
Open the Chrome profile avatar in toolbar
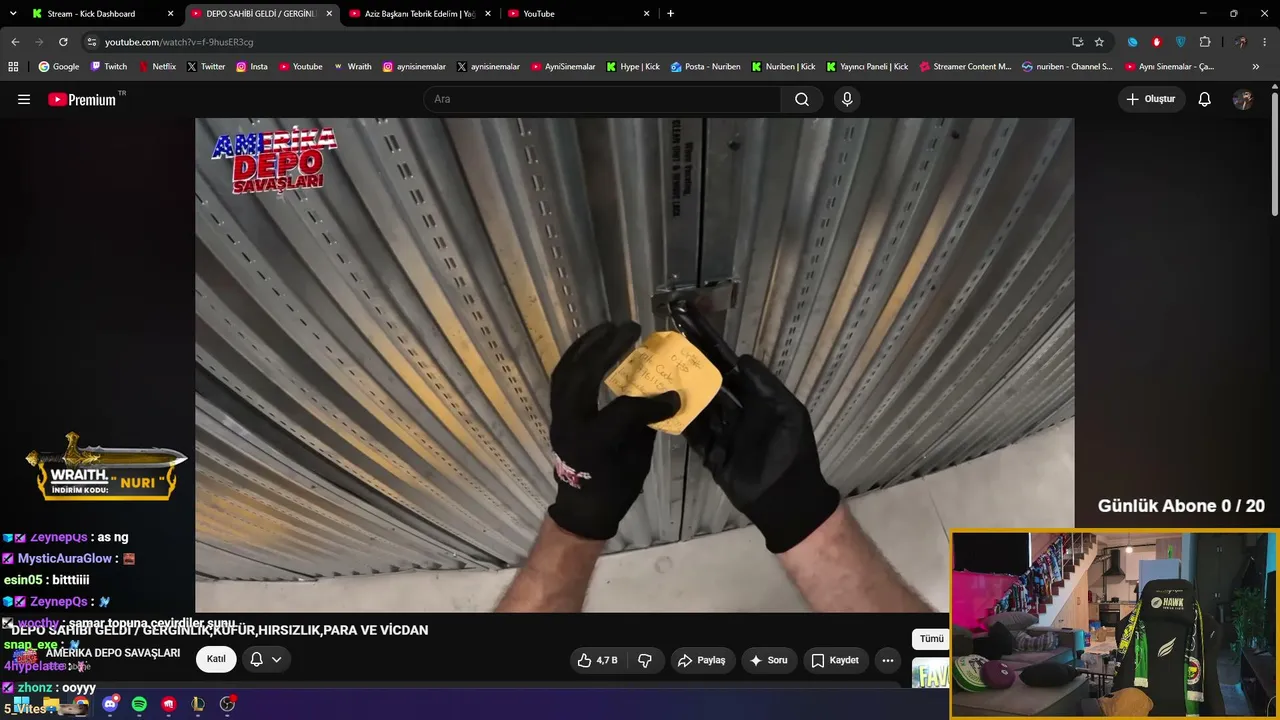pos(1241,42)
